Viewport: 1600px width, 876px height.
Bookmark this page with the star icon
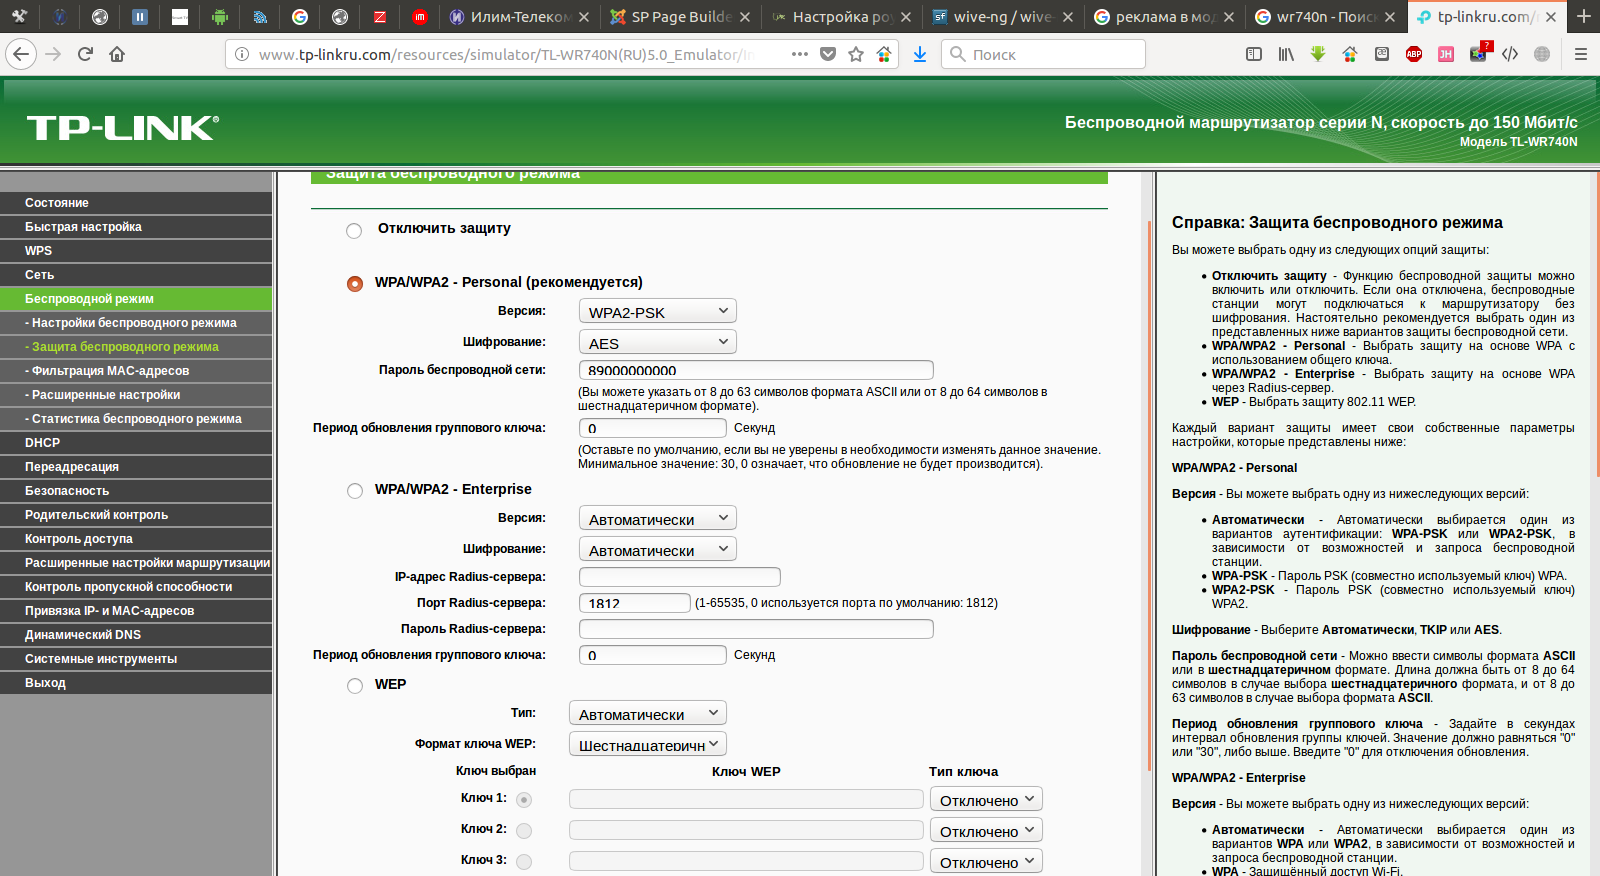[856, 54]
